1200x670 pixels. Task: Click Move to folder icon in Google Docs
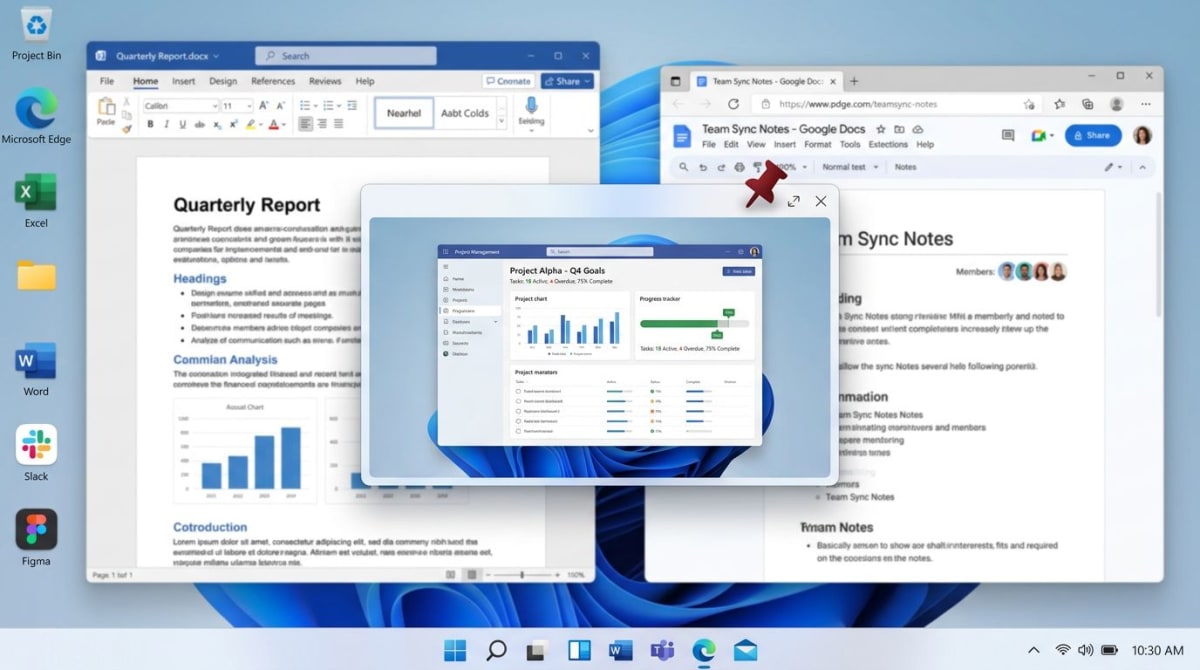[899, 129]
